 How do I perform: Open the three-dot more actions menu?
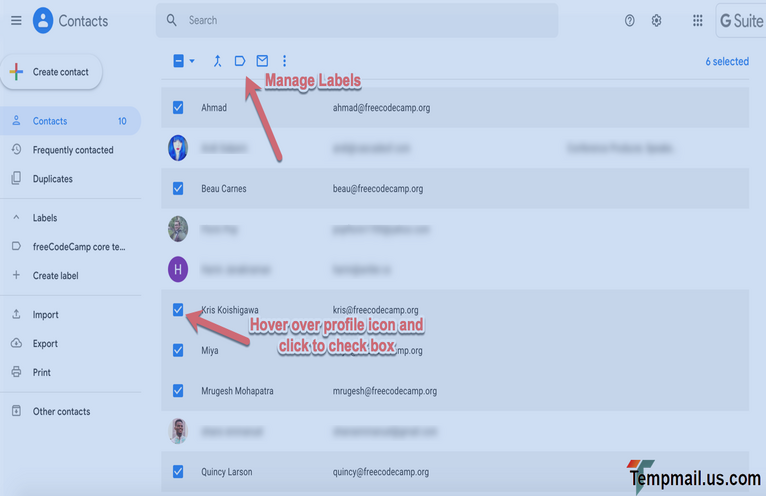point(284,61)
